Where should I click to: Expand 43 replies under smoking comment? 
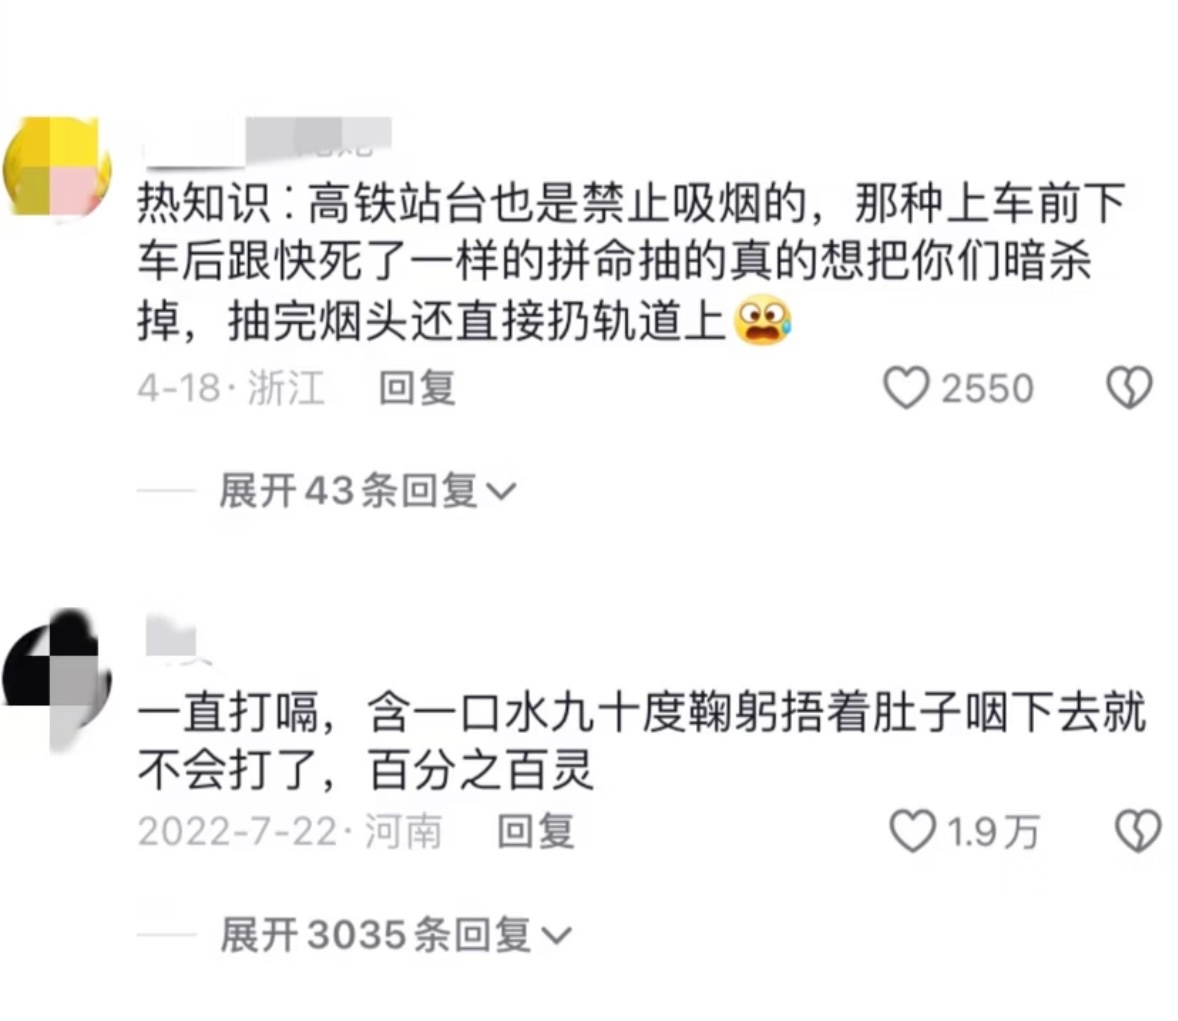click(x=367, y=491)
